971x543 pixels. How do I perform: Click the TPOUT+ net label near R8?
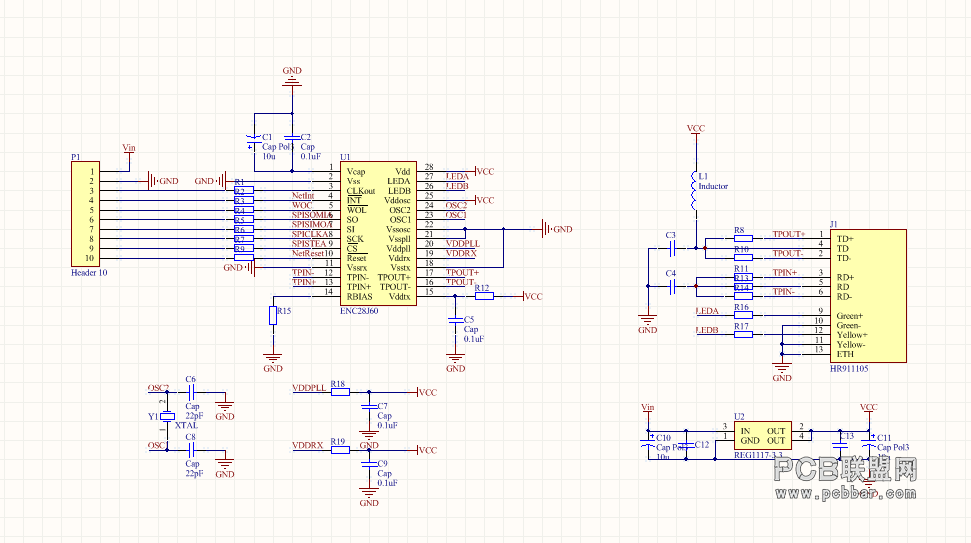tap(788, 234)
